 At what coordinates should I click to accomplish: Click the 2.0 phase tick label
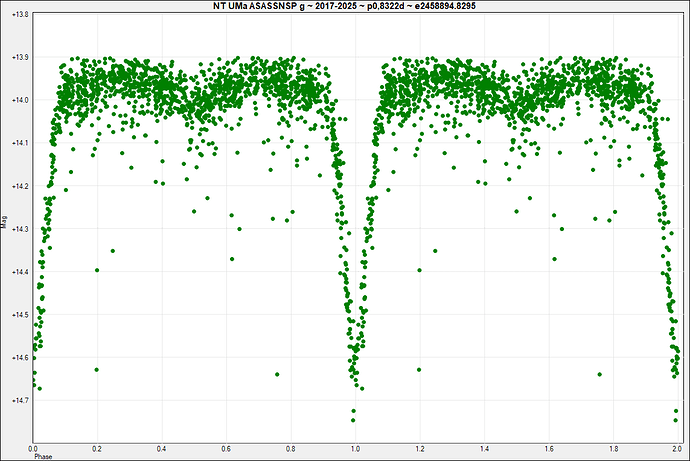(x=677, y=449)
